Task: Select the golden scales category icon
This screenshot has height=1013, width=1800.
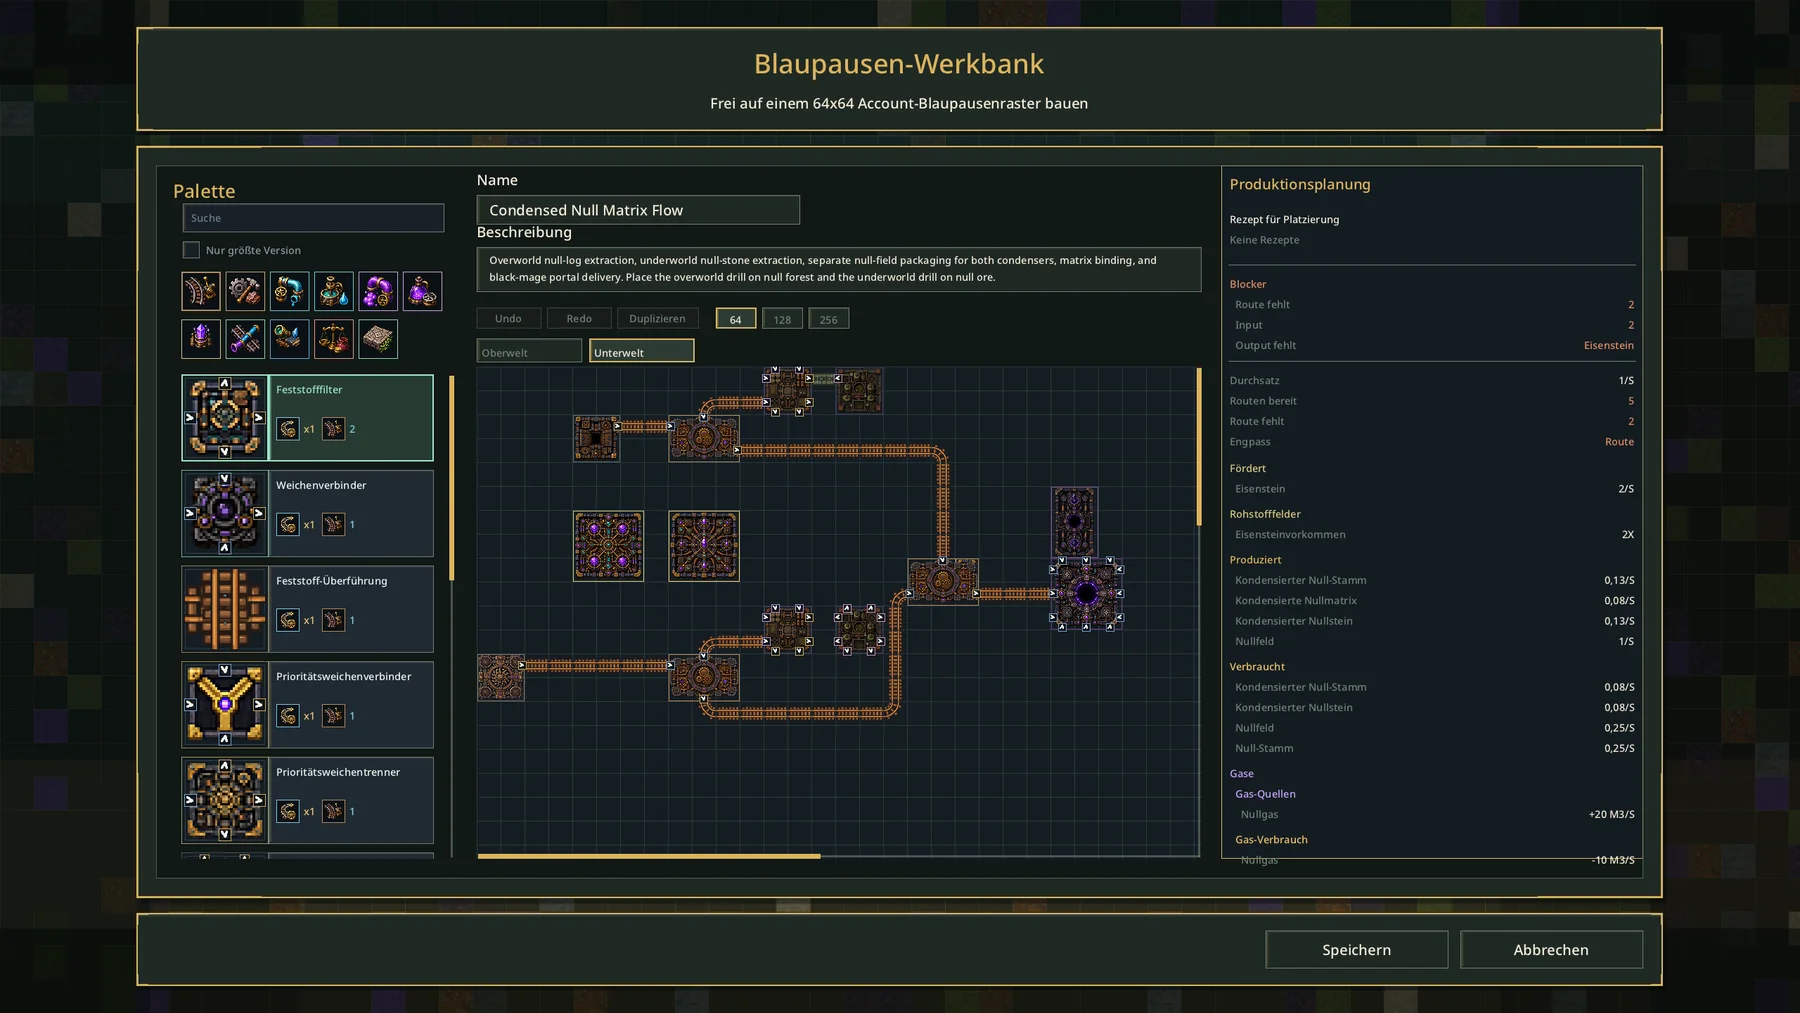Action: (333, 339)
